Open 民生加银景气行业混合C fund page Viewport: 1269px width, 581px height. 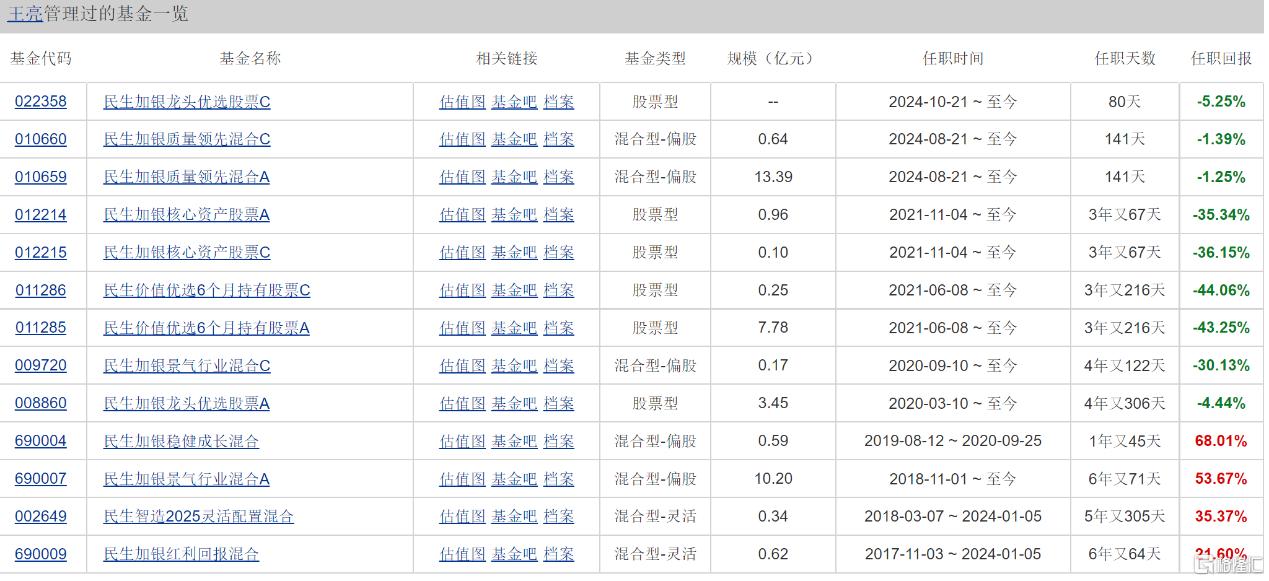coord(187,366)
